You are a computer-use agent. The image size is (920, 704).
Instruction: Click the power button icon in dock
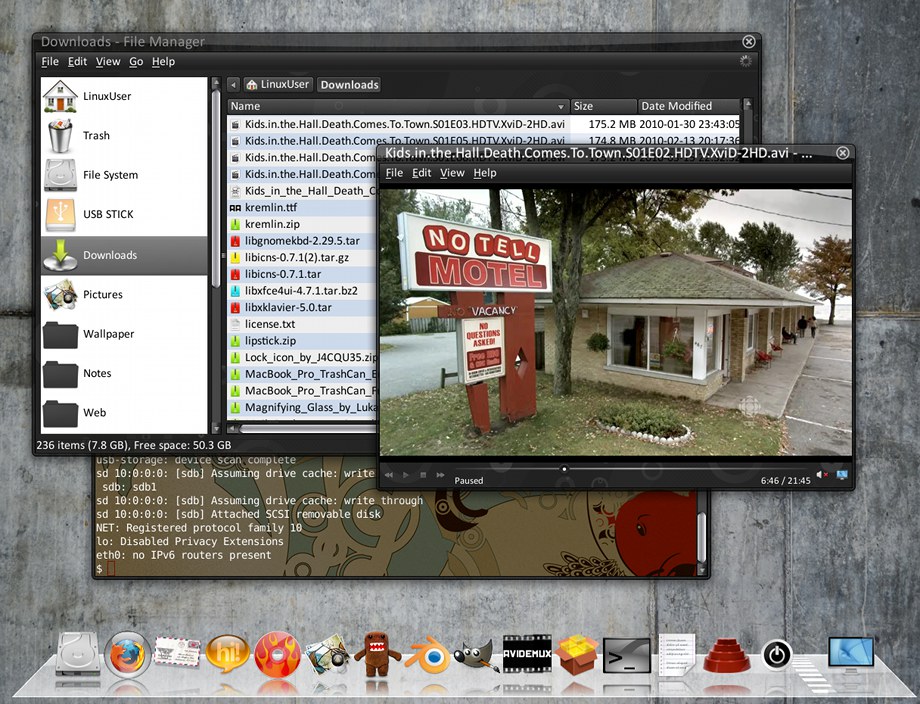776,655
